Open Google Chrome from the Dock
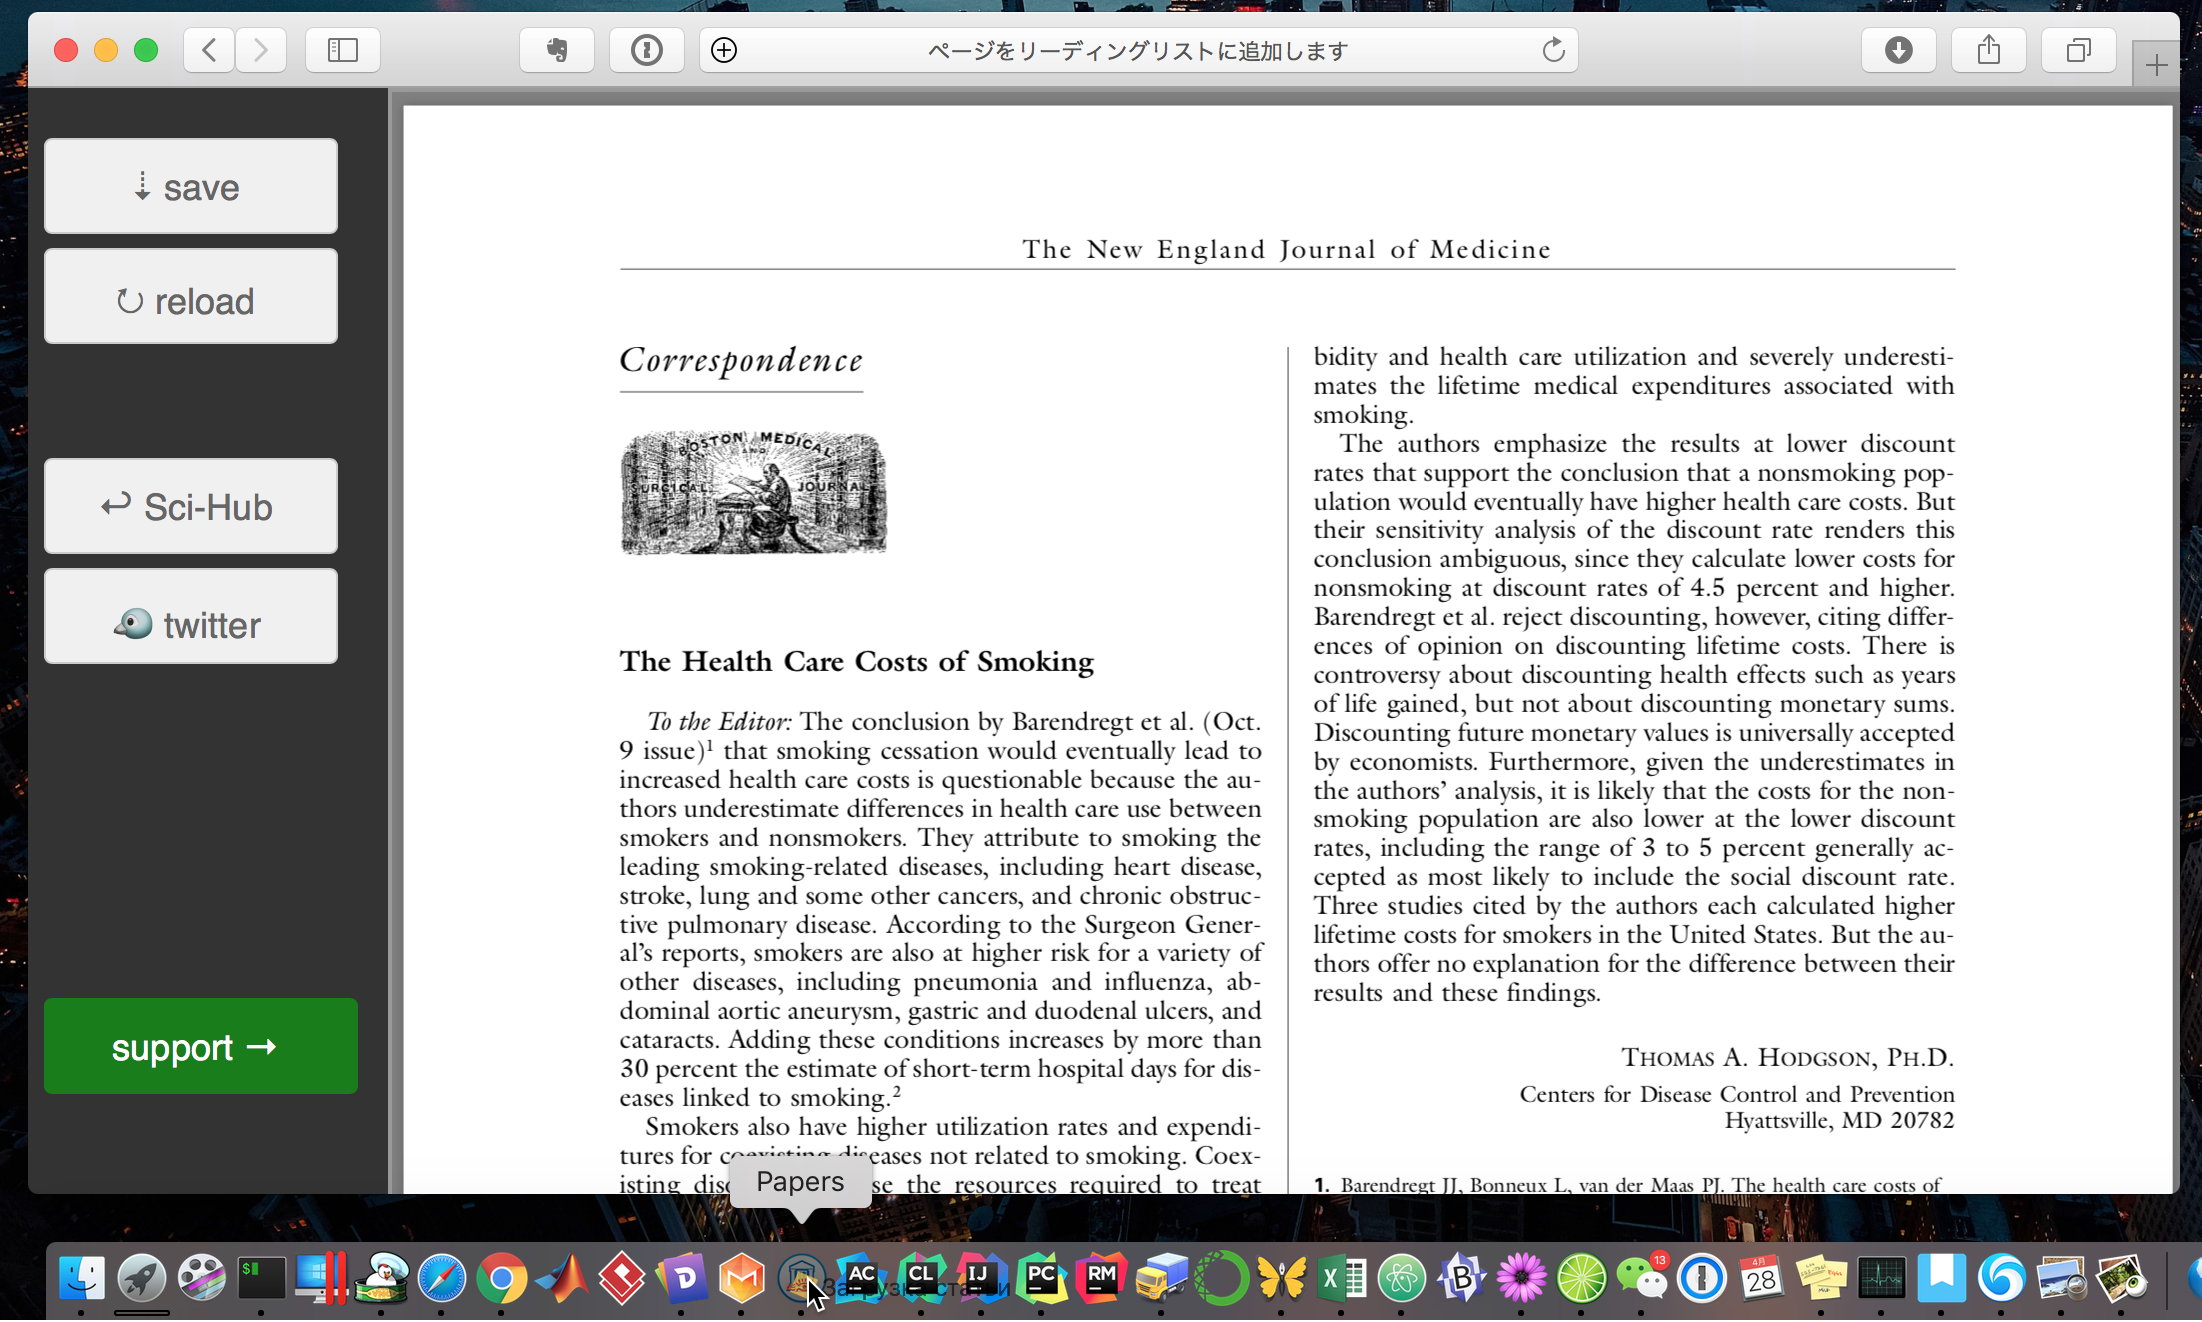2202x1322 pixels. tap(502, 1278)
